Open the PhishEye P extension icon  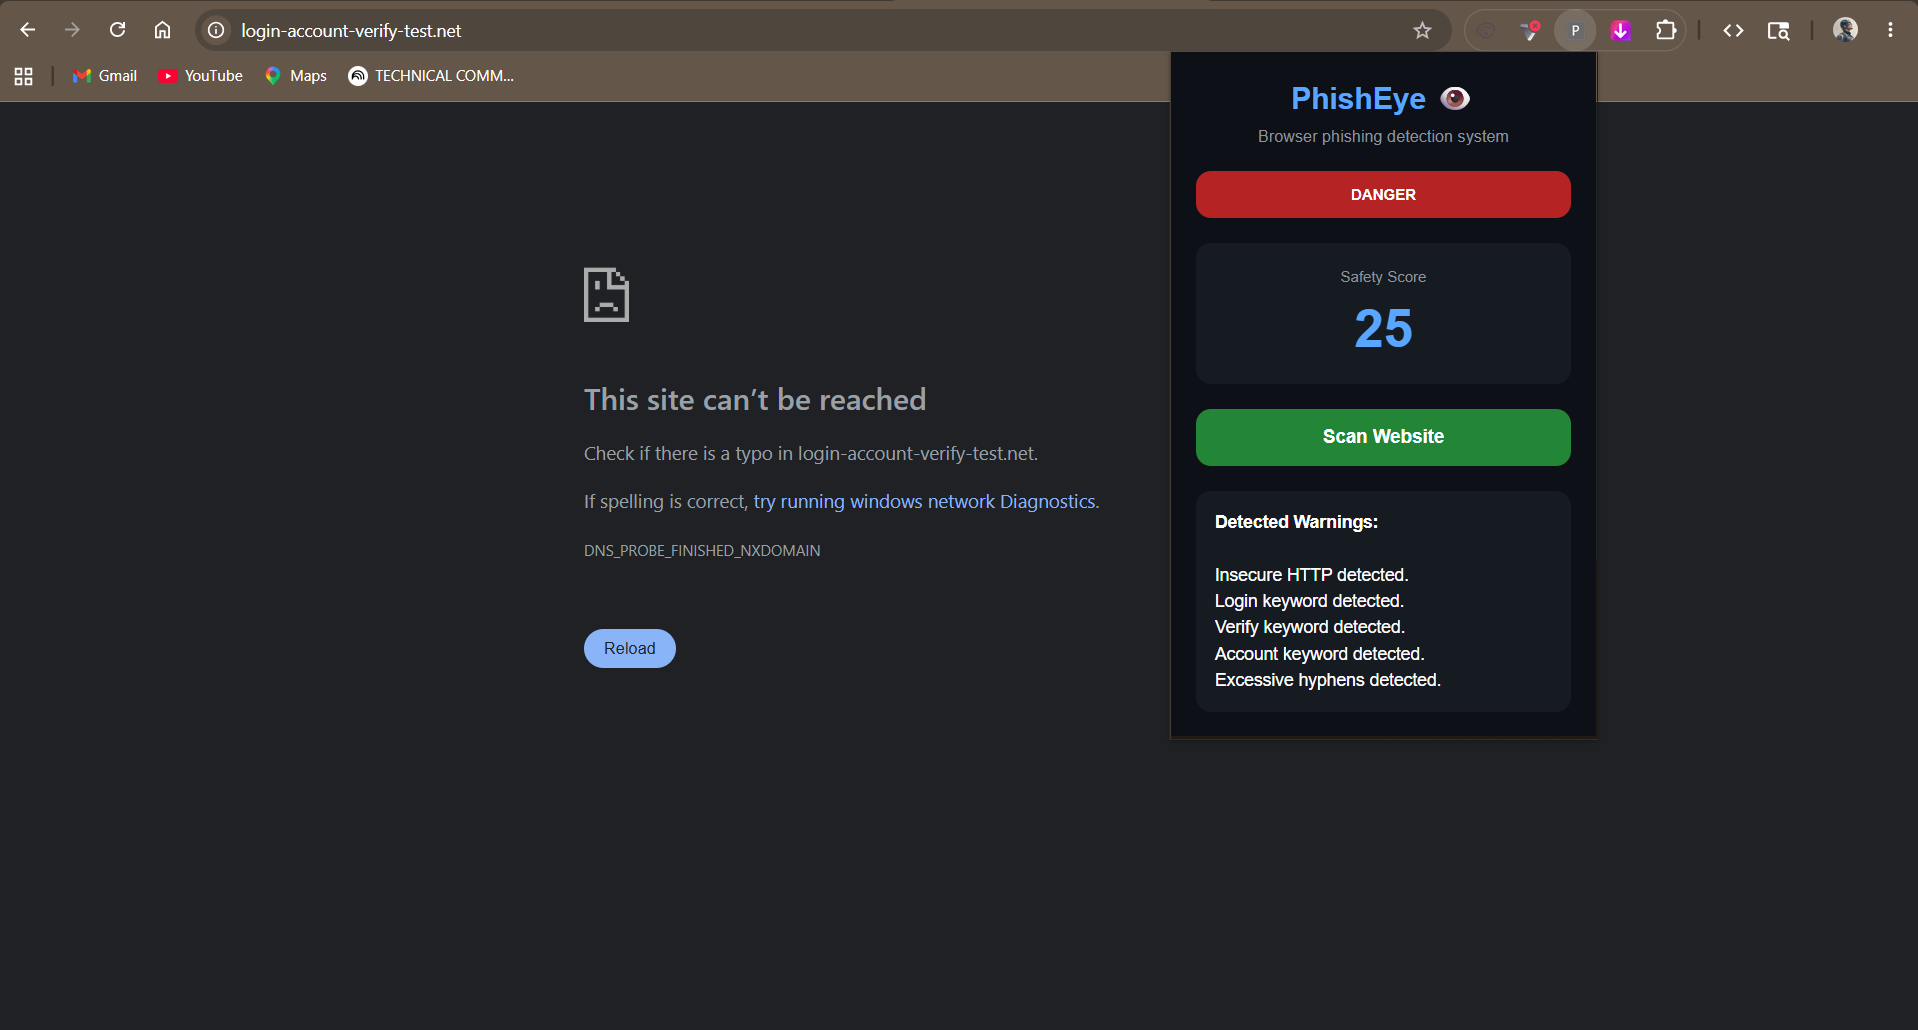point(1575,30)
